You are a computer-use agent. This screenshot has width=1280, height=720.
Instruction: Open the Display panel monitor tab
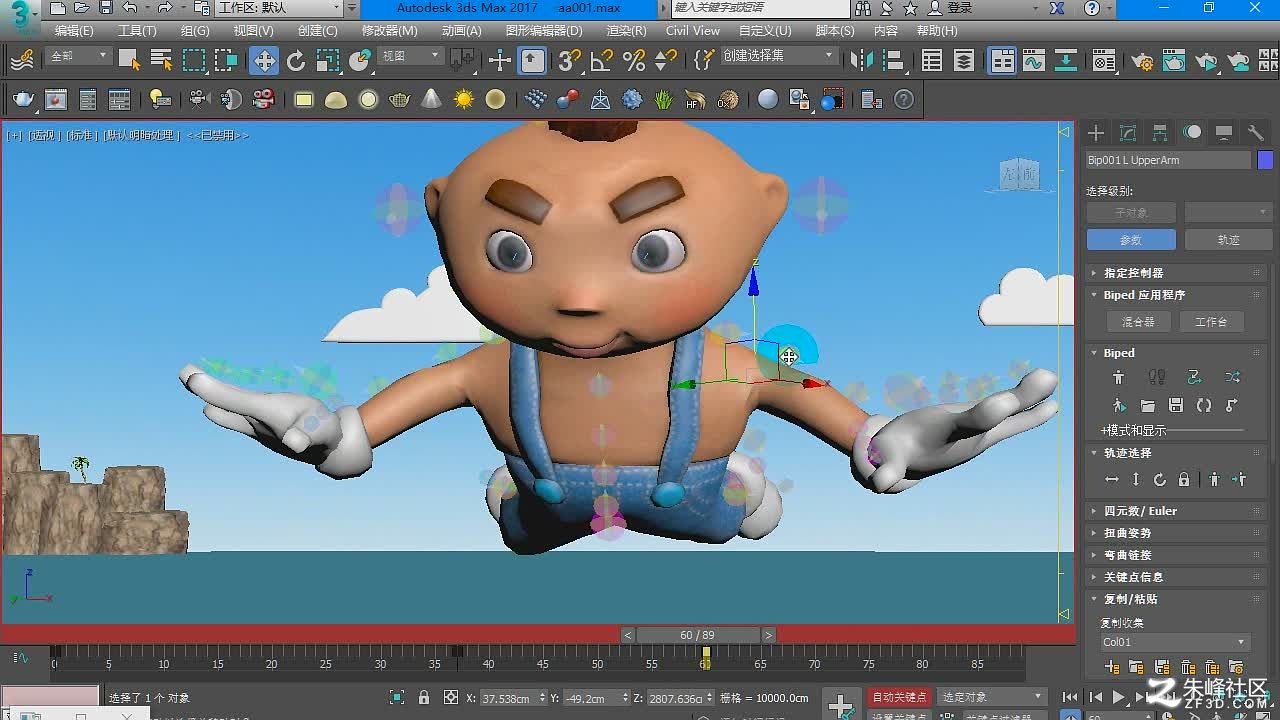(x=1224, y=133)
